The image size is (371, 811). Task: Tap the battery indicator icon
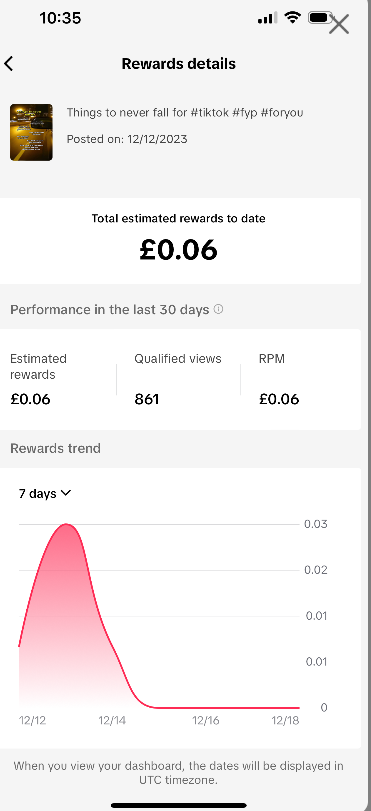coord(320,18)
